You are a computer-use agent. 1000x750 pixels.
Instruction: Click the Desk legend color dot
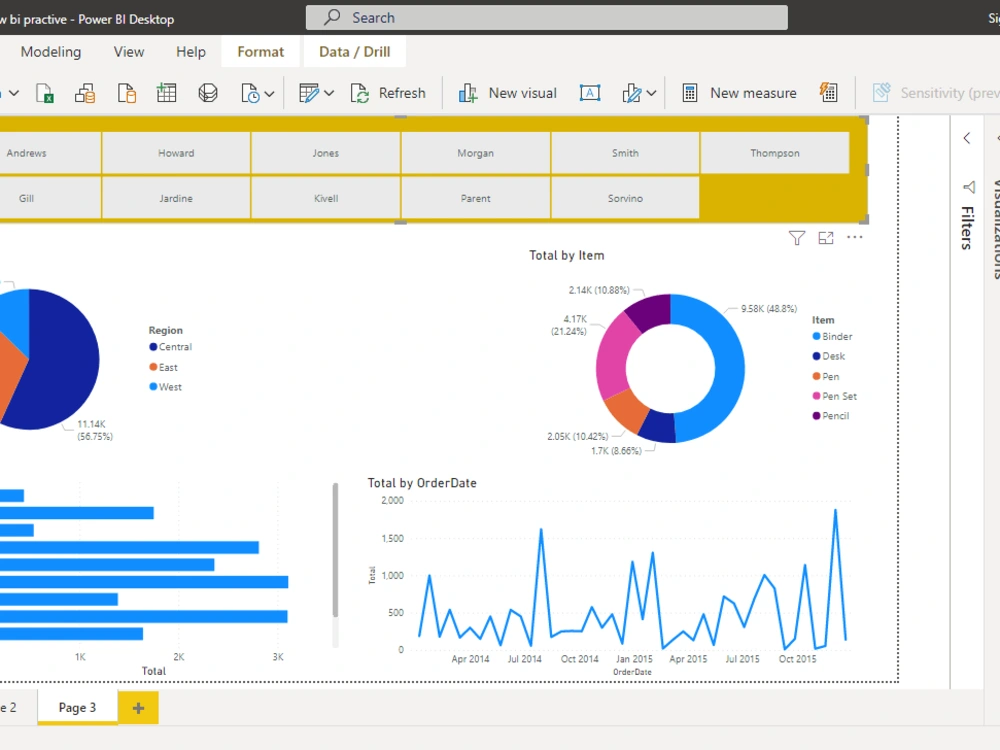click(816, 356)
